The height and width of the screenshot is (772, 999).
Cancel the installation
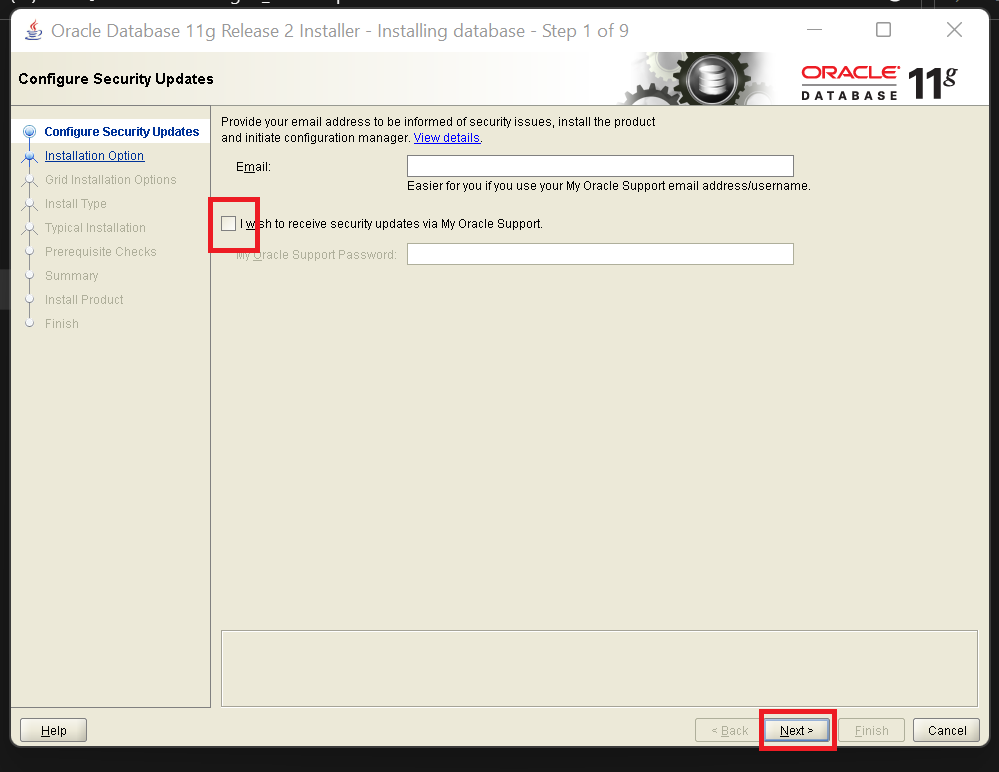click(947, 731)
